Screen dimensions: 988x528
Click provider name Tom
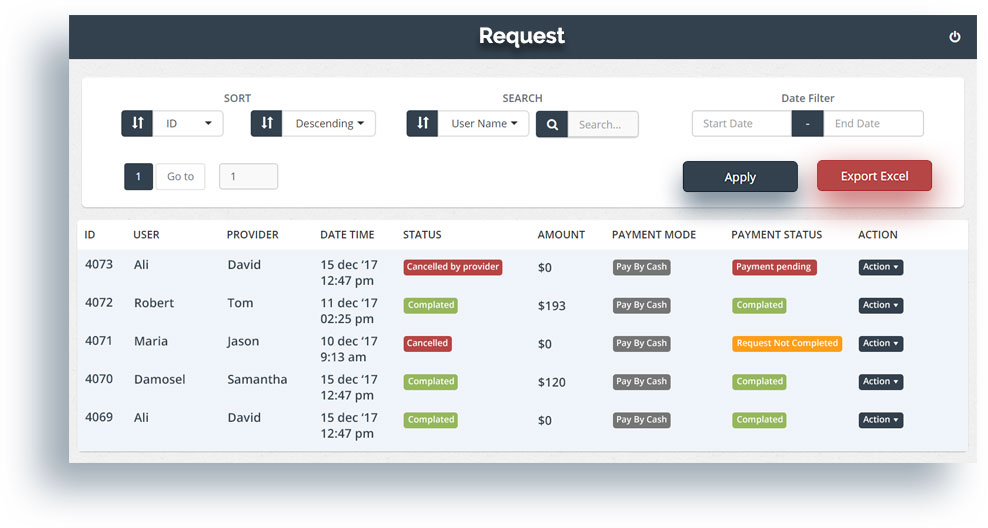tap(240, 303)
